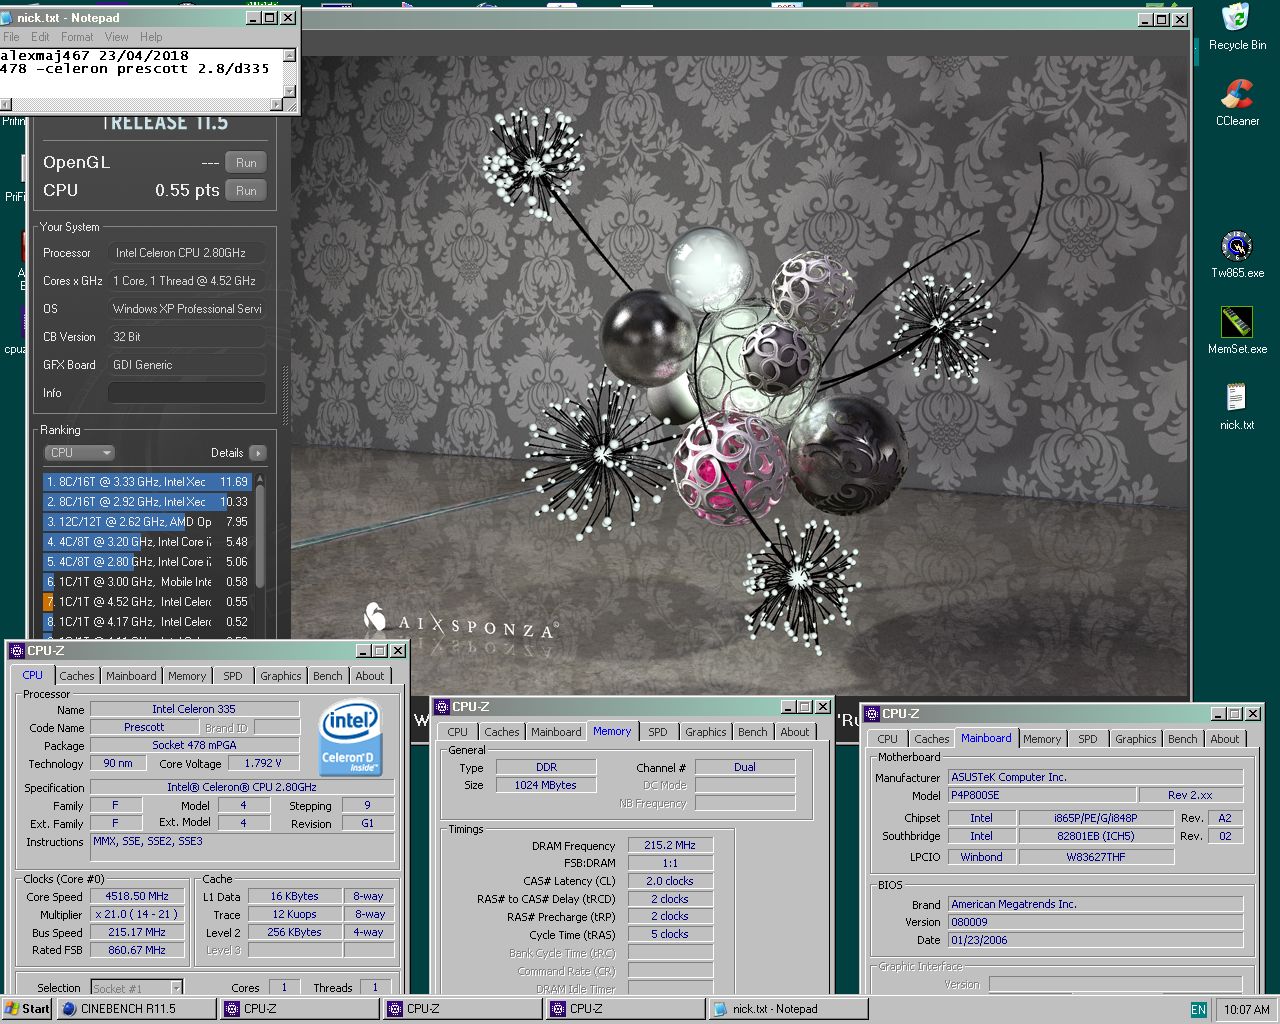Viewport: 1280px width, 1024px height.
Task: Select ranking entry 1C/1T @ 3.00 GHz Mobile
Action: coord(146,582)
